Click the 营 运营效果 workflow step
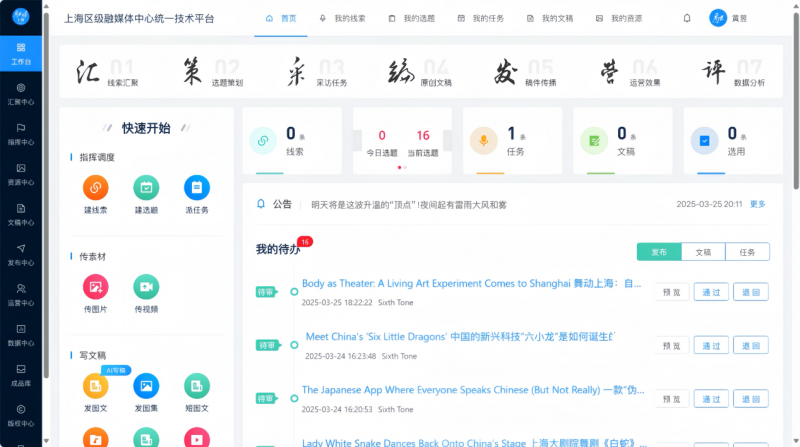Viewport: 800px width, 447px height. point(631,72)
